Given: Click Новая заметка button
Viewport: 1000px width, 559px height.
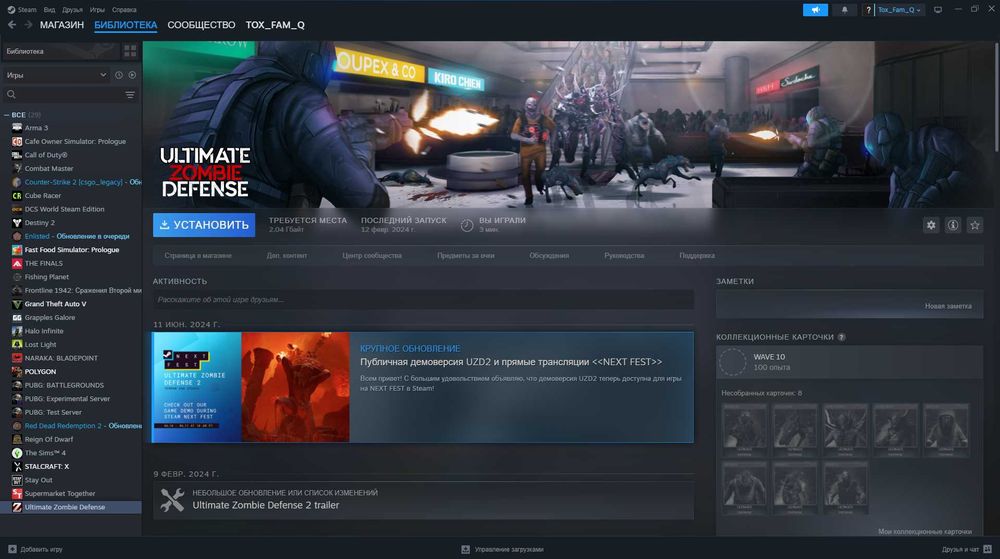Looking at the screenshot, I should (x=948, y=306).
